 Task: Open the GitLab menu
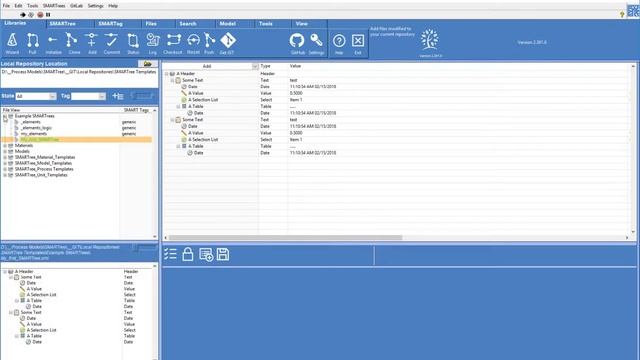coord(76,6)
